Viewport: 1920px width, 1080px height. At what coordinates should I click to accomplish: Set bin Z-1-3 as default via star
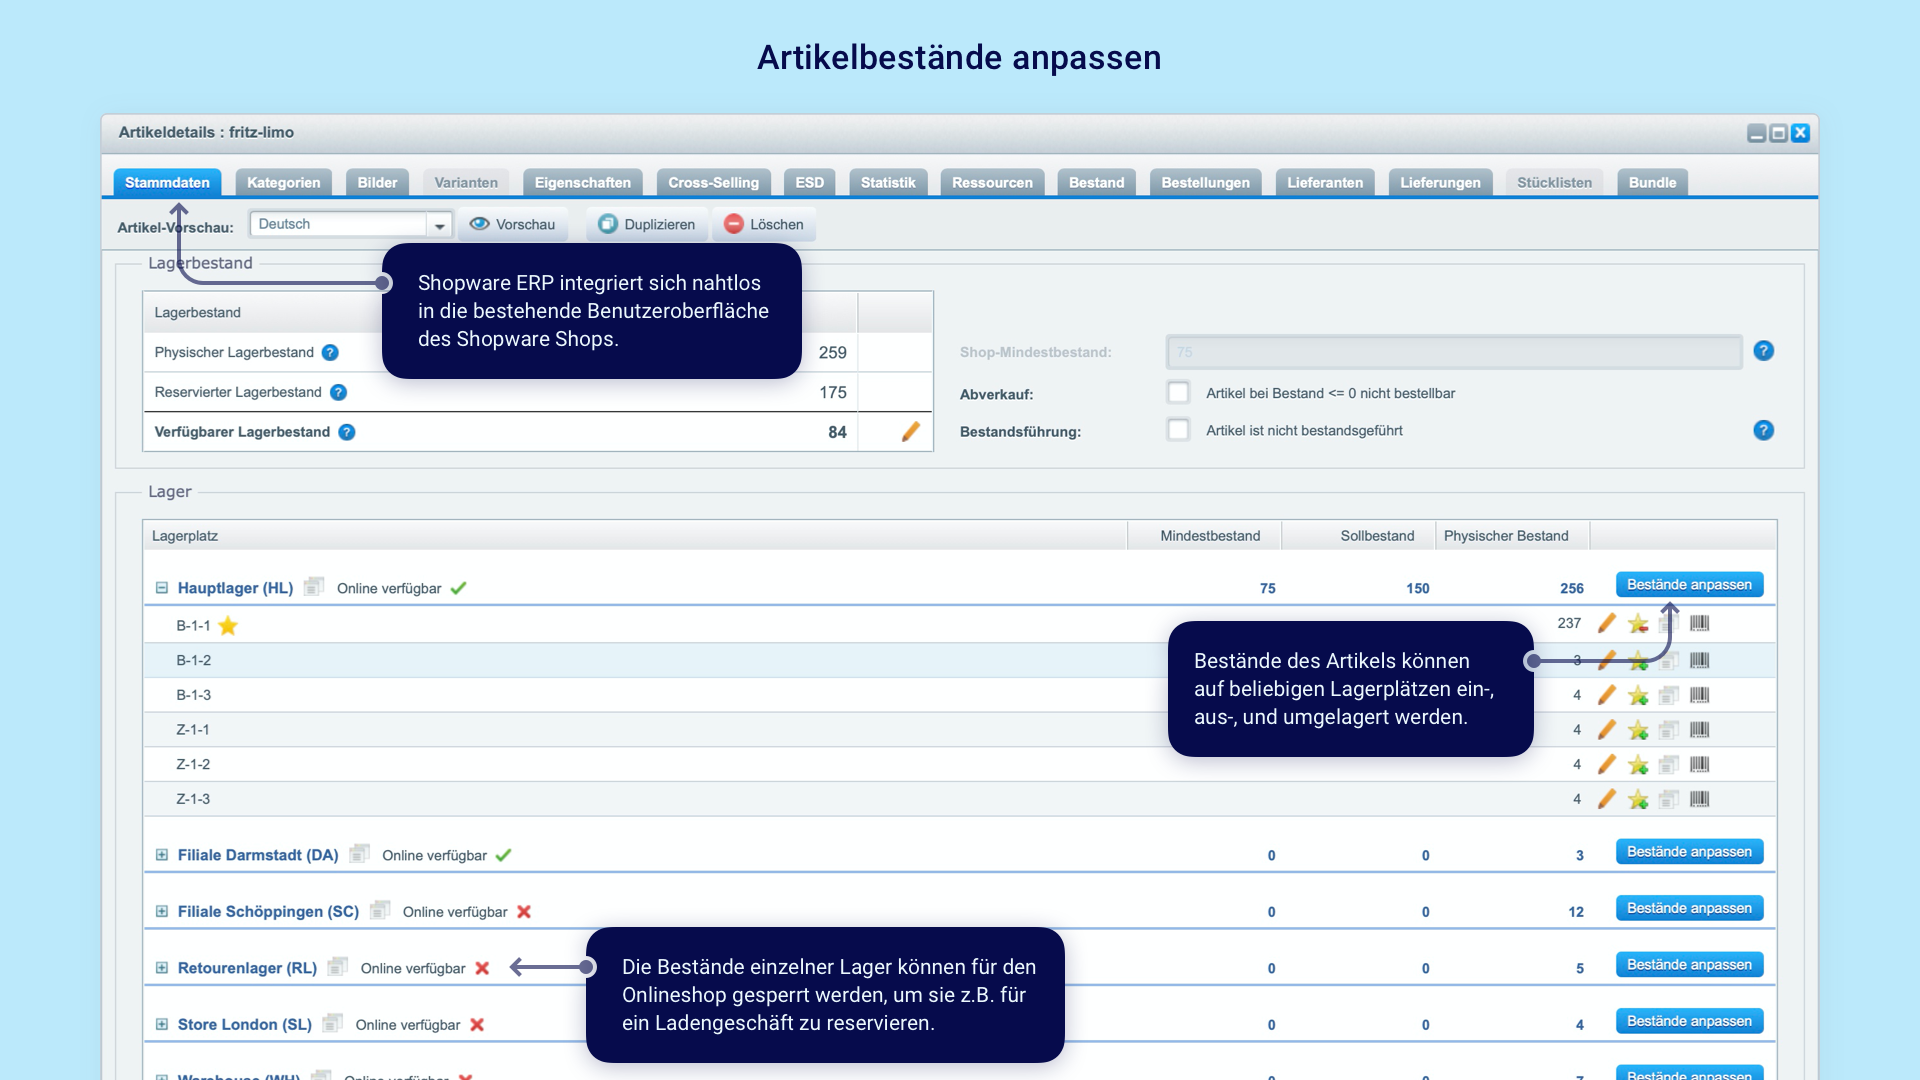(1638, 799)
